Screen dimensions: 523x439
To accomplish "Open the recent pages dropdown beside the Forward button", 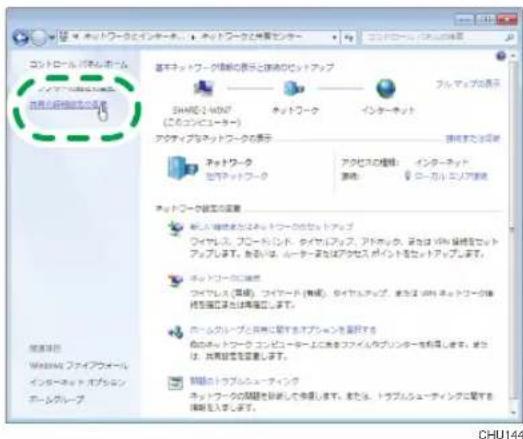I will 51,38.
